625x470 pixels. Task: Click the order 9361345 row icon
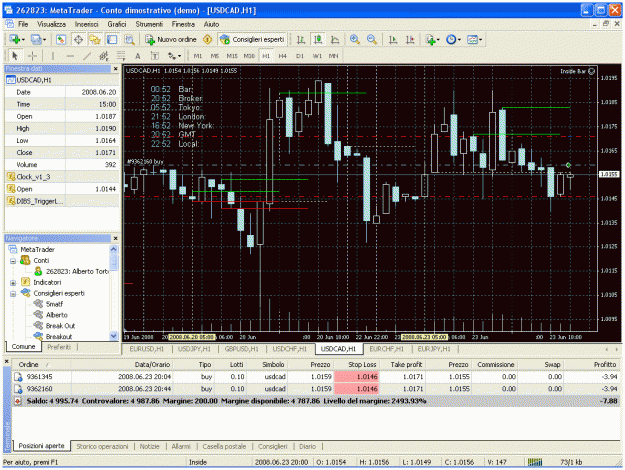click(x=18, y=377)
